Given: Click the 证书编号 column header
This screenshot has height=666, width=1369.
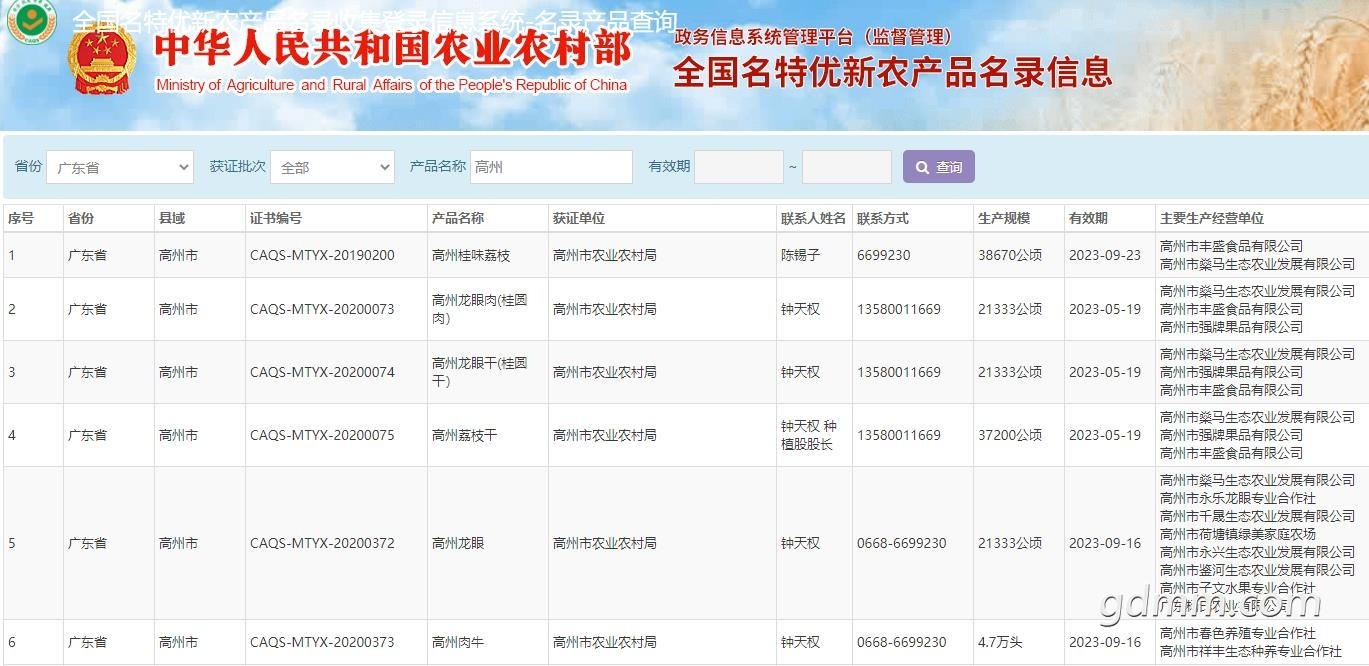Looking at the screenshot, I should pos(276,218).
